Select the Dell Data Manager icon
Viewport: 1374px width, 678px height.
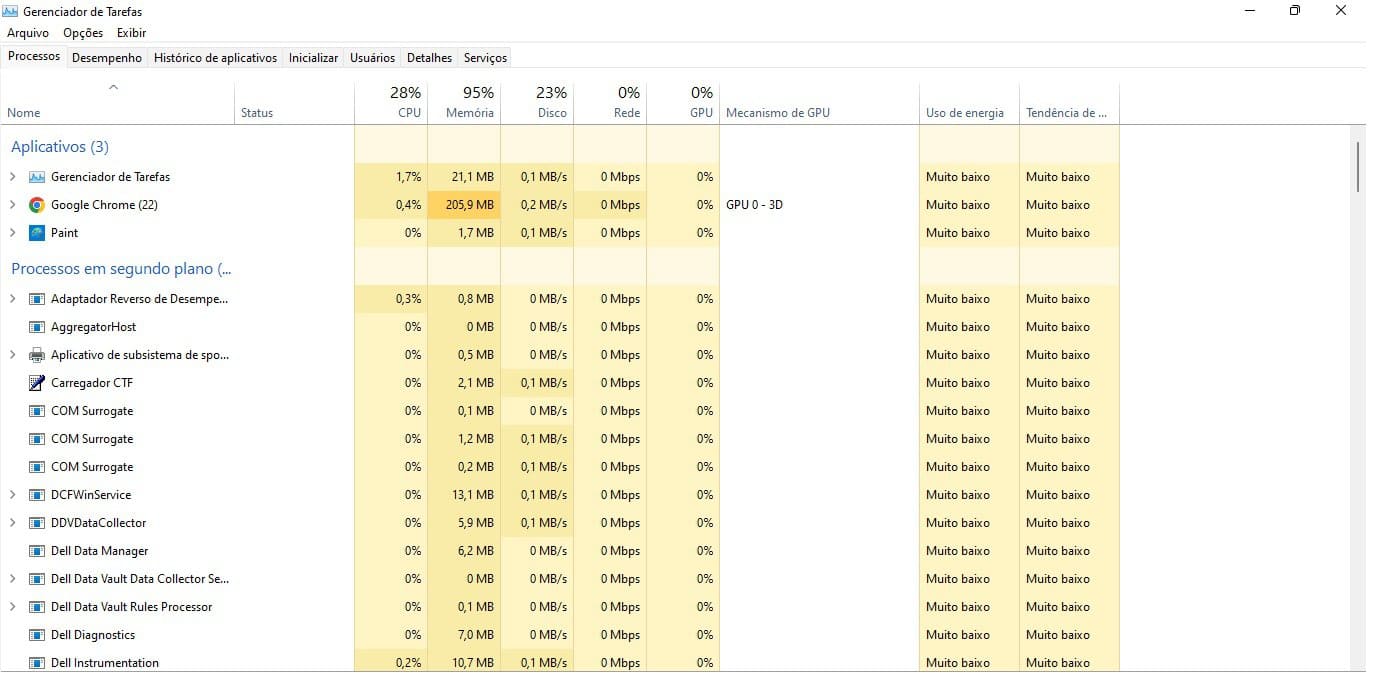coord(37,551)
